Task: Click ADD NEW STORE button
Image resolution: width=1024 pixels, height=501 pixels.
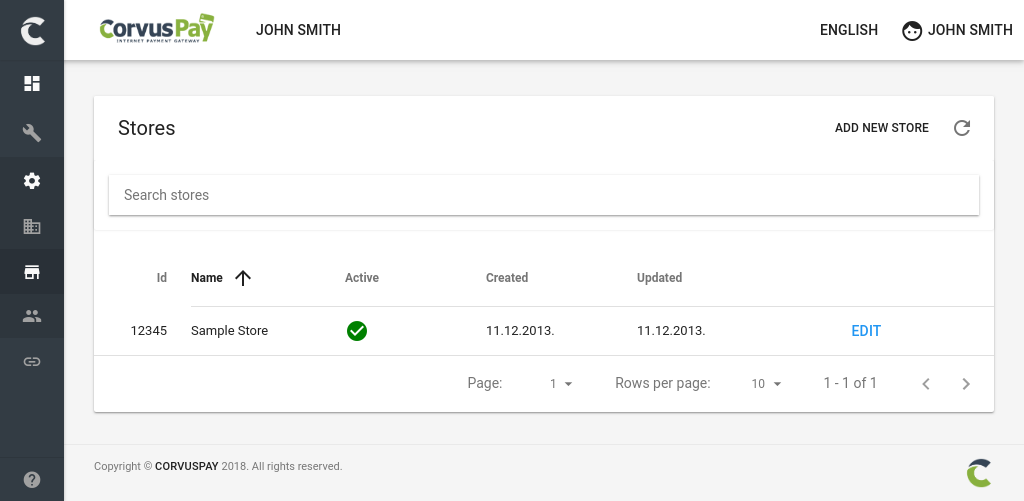Action: 881,128
